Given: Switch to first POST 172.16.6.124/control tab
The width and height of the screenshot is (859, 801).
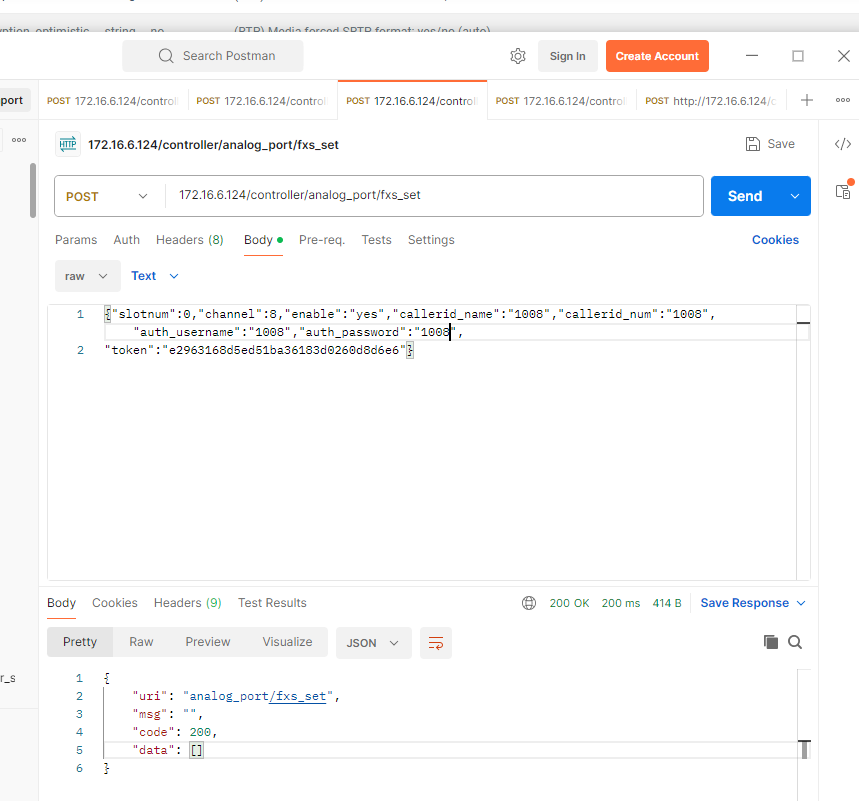Looking at the screenshot, I should point(113,101).
